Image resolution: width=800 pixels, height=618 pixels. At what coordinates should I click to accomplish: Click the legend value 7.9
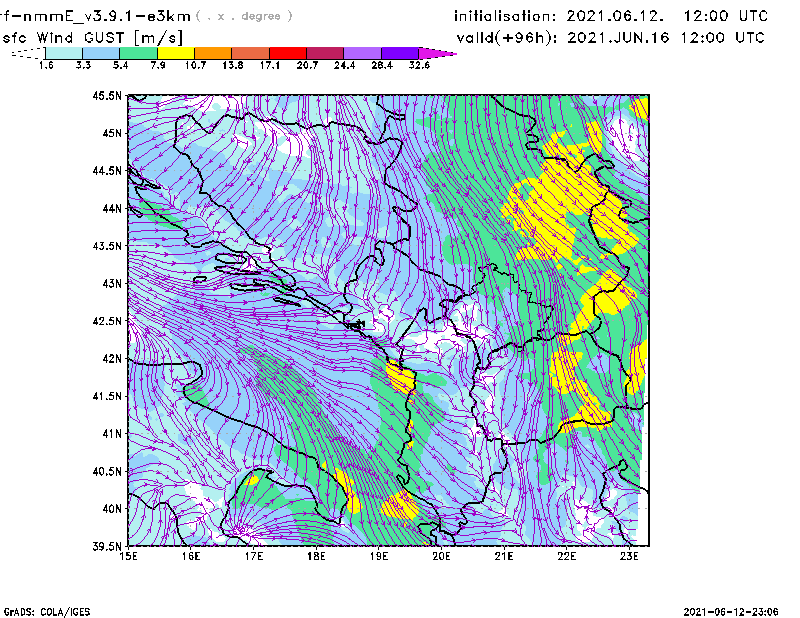[158, 65]
